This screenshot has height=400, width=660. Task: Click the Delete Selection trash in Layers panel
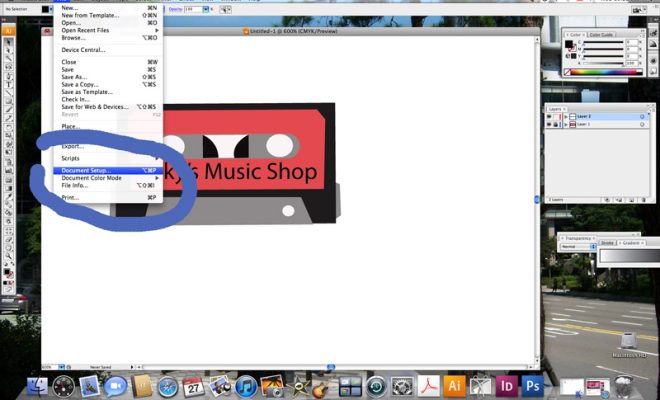643,200
